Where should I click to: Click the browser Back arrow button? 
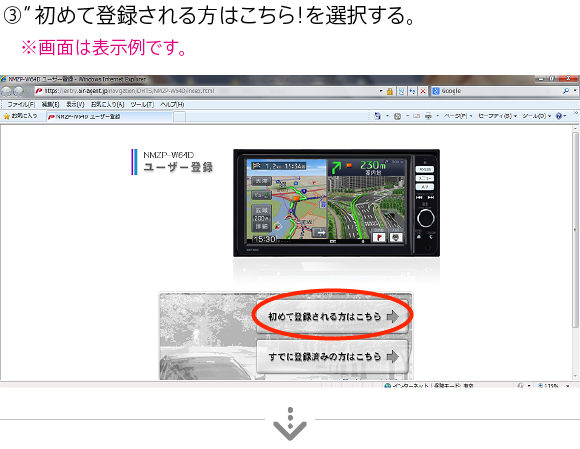pyautogui.click(x=6, y=91)
